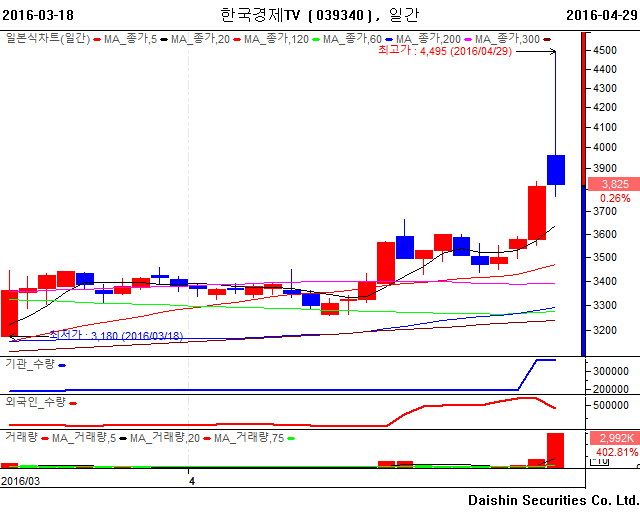Click the MA_종가,200 legend label
The image size is (640, 512).
[x=428, y=39]
